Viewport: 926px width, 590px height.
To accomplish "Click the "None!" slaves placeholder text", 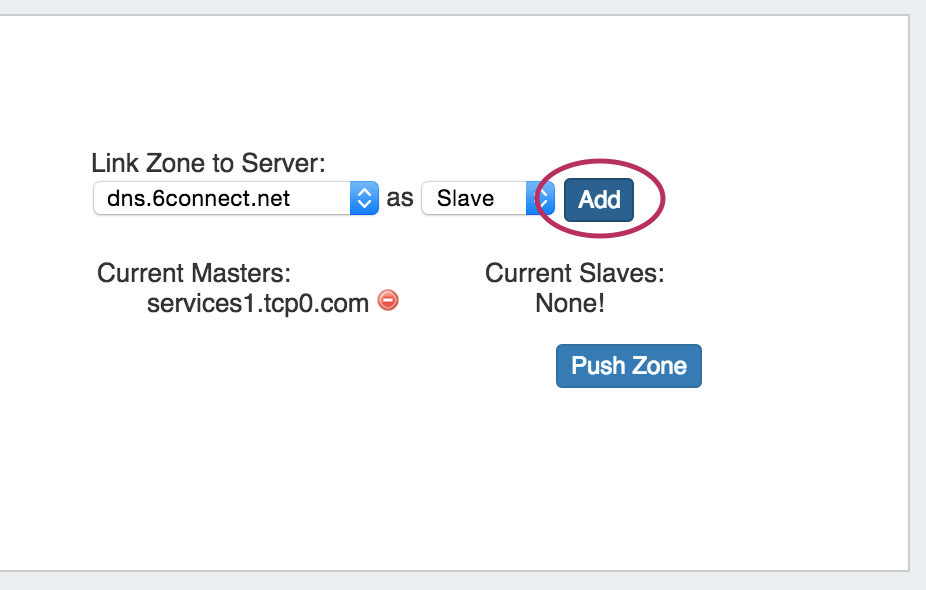I will pos(570,303).
